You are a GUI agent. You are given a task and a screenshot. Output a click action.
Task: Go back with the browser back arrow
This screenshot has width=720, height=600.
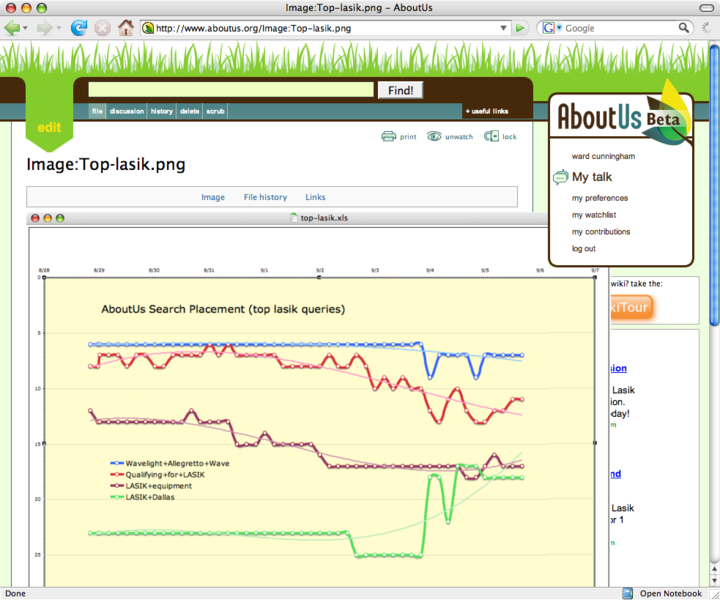pyautogui.click(x=12, y=28)
